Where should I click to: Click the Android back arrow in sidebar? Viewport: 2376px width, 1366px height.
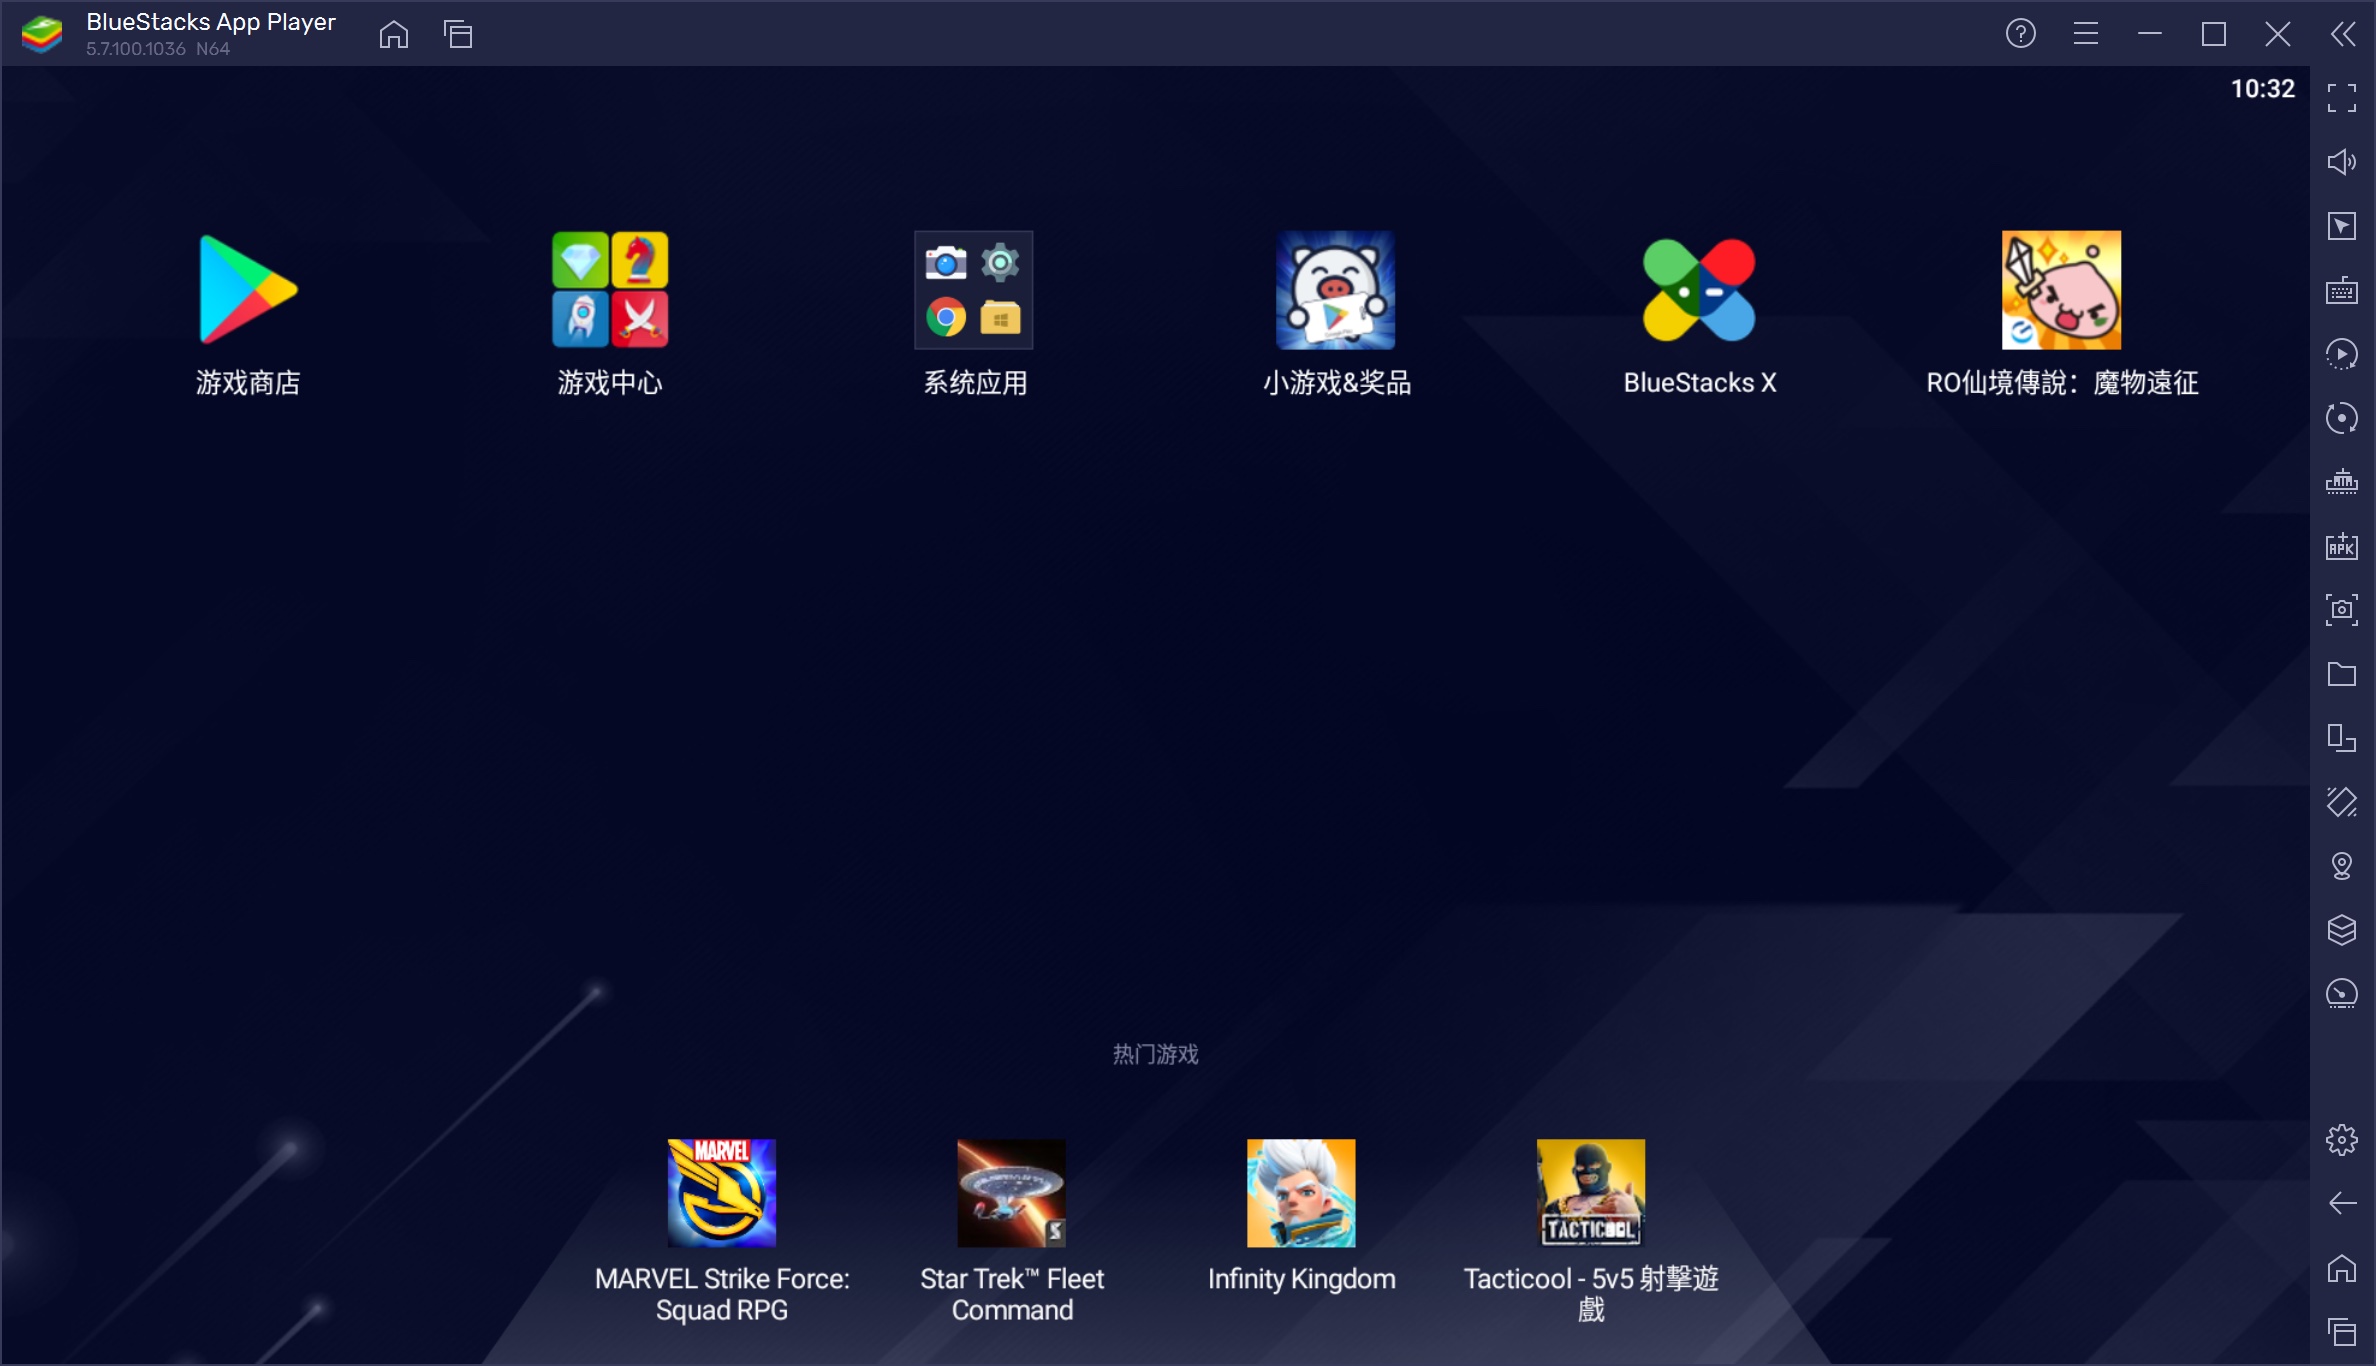pyautogui.click(x=2342, y=1204)
